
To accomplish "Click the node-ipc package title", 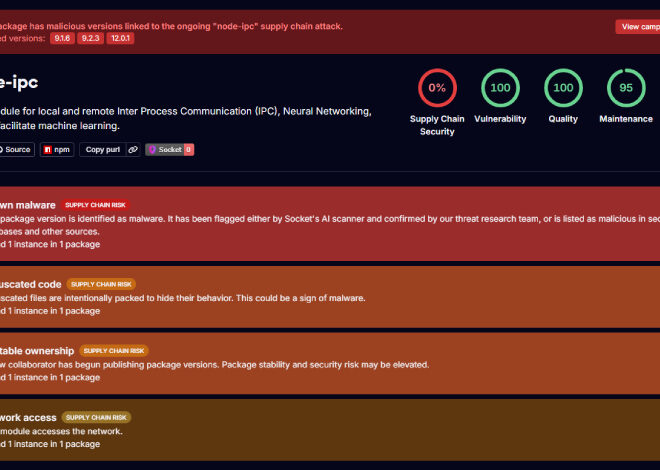I will click(19, 82).
